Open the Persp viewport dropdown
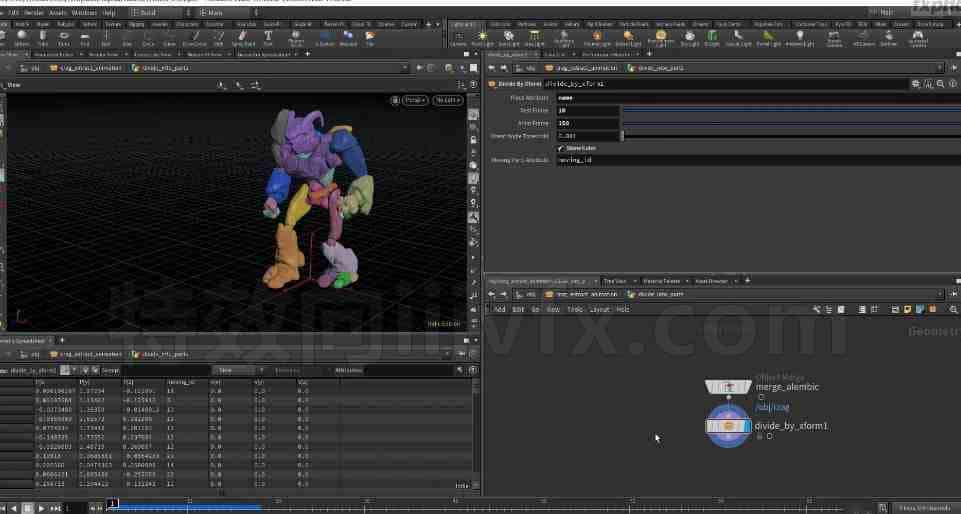The image size is (961, 514). tap(415, 100)
